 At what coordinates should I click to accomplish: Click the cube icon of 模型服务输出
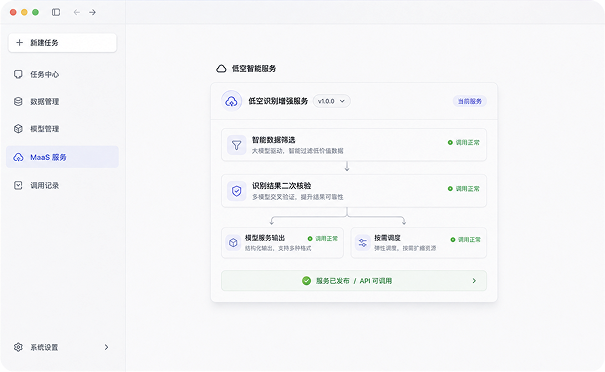pyautogui.click(x=233, y=243)
